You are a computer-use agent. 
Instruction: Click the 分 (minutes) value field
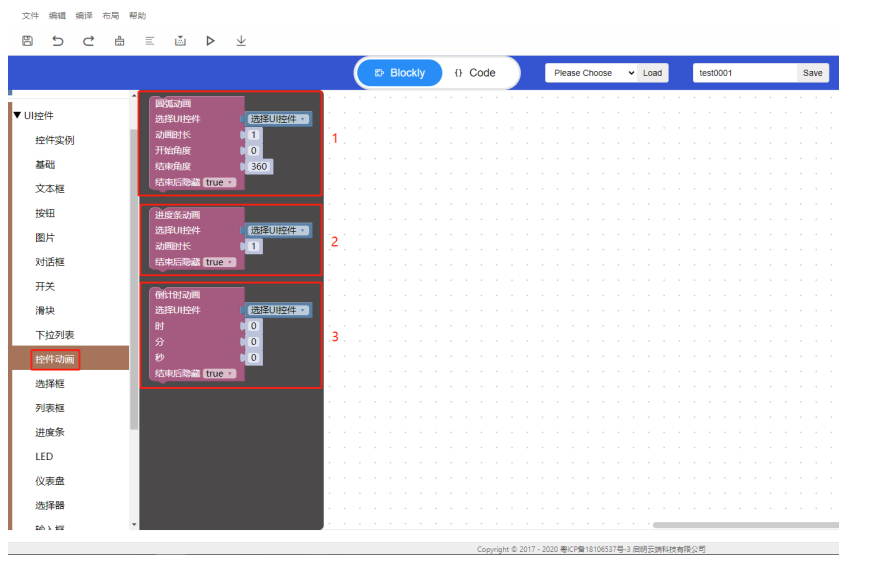tap(253, 342)
